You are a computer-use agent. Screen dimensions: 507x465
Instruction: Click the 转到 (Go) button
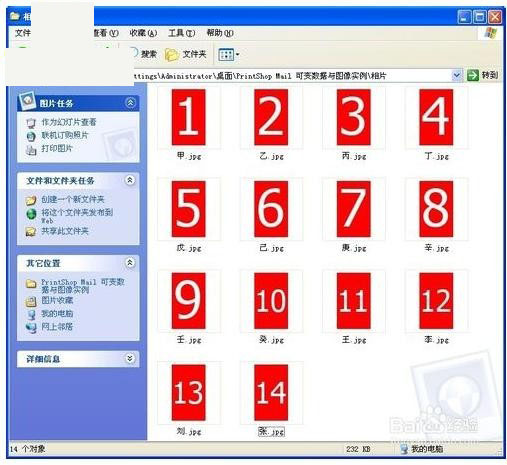pyautogui.click(x=482, y=75)
